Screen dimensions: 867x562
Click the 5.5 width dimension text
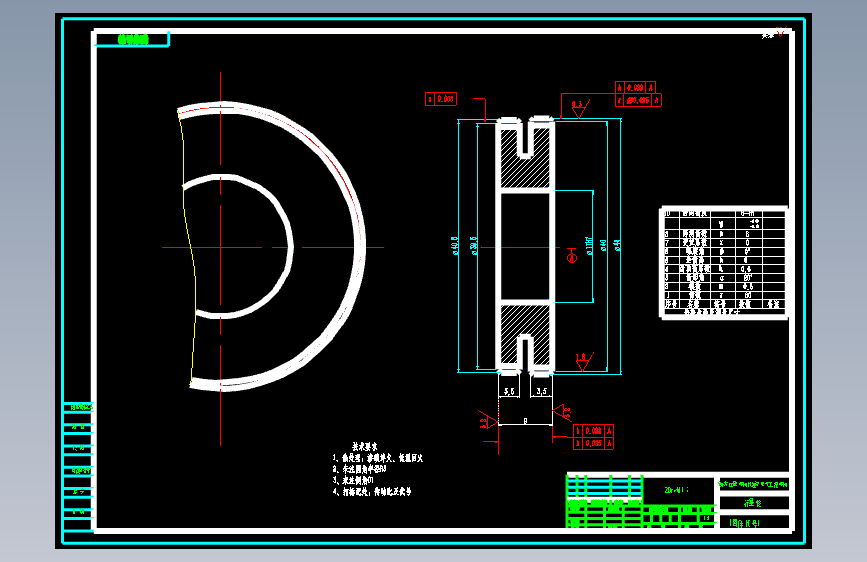[x=509, y=391]
